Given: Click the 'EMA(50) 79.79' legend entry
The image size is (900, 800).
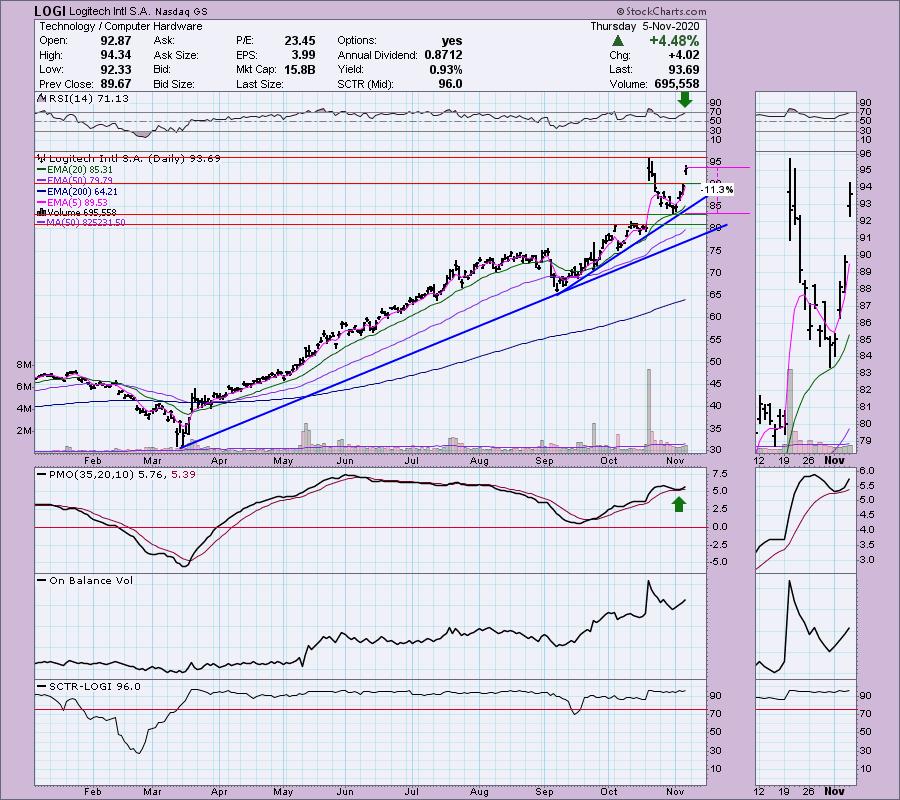Looking at the screenshot, I should [x=80, y=180].
